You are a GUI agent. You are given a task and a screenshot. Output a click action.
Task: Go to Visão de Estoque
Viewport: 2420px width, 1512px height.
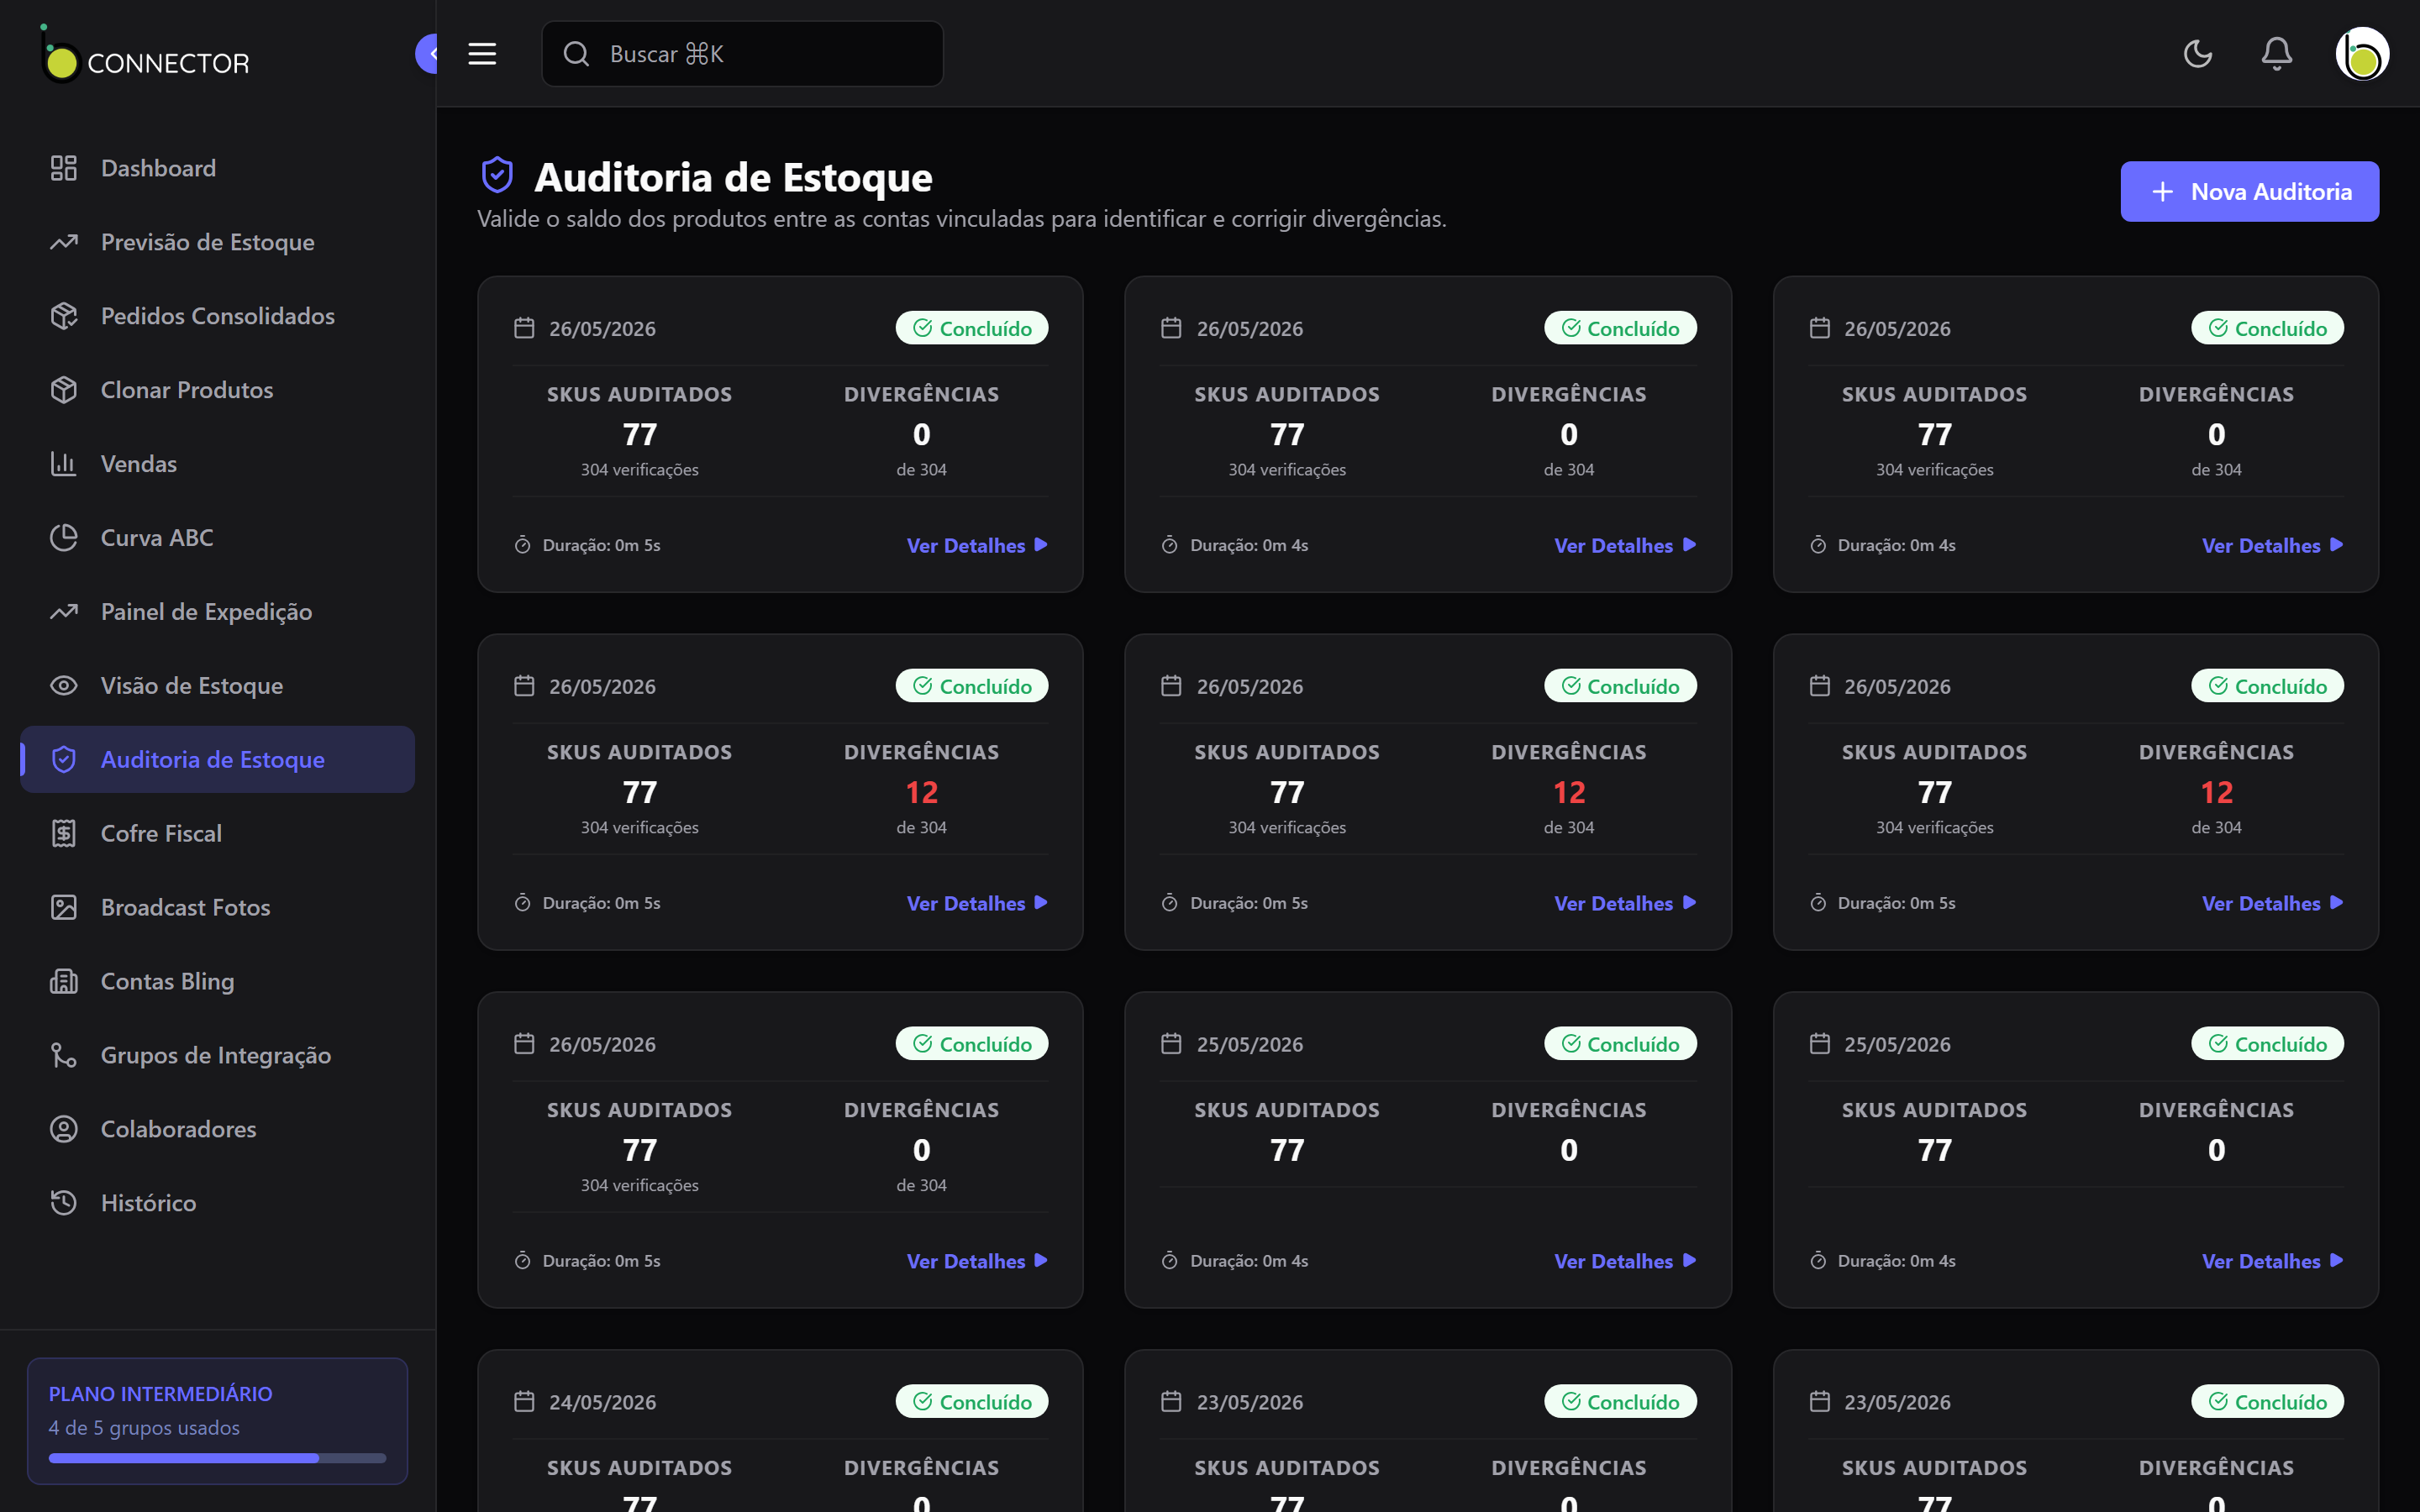[217, 686]
